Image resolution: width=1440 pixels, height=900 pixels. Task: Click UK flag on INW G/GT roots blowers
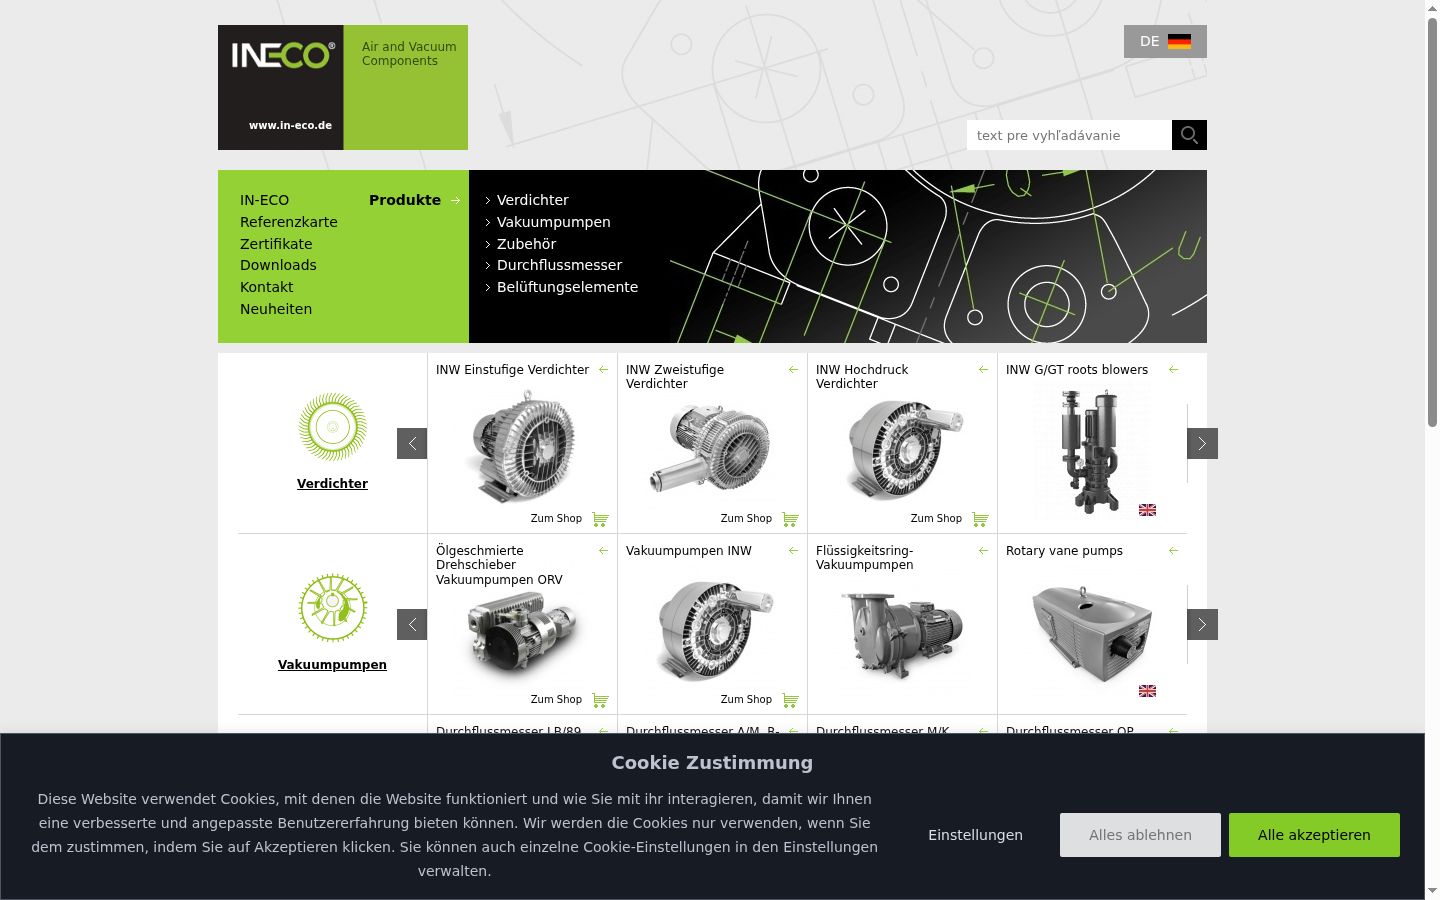click(x=1148, y=510)
